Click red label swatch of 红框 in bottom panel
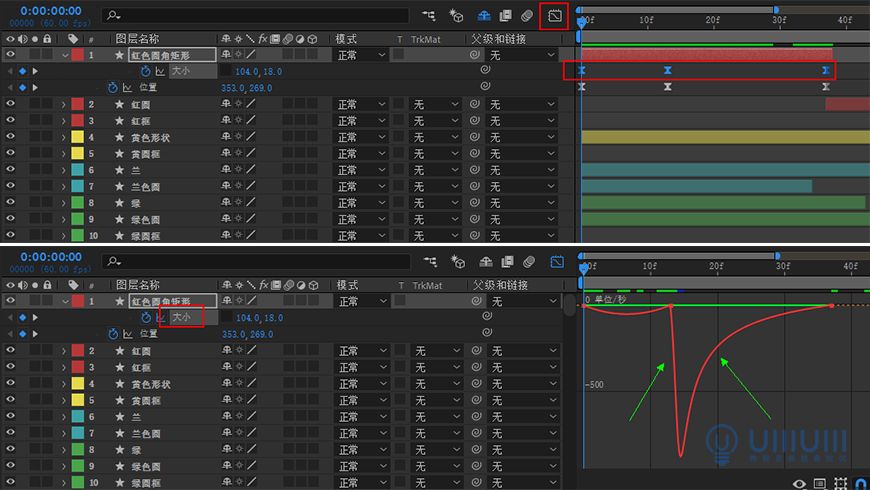 click(77, 367)
